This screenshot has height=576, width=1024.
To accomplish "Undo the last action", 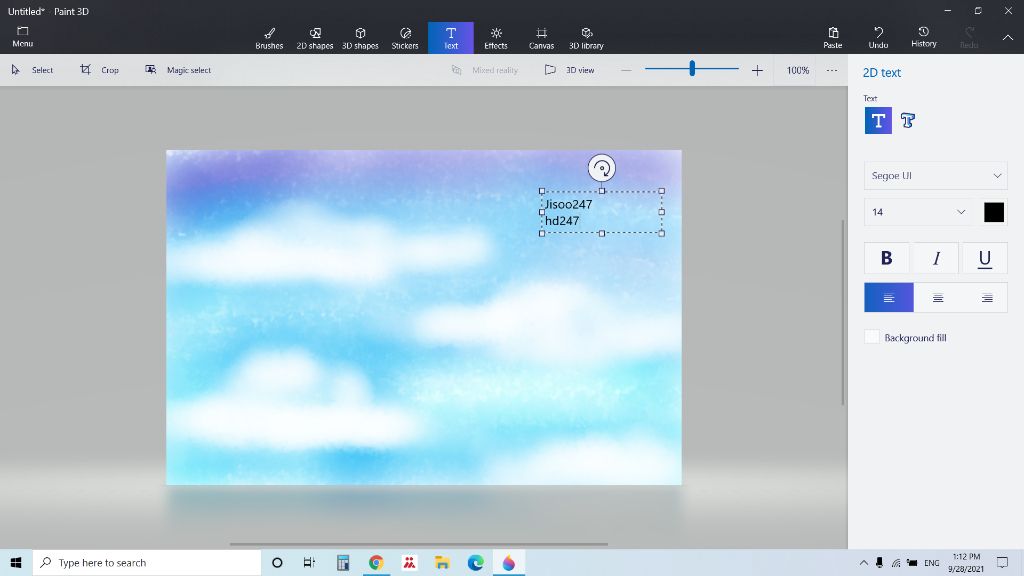I will click(878, 37).
